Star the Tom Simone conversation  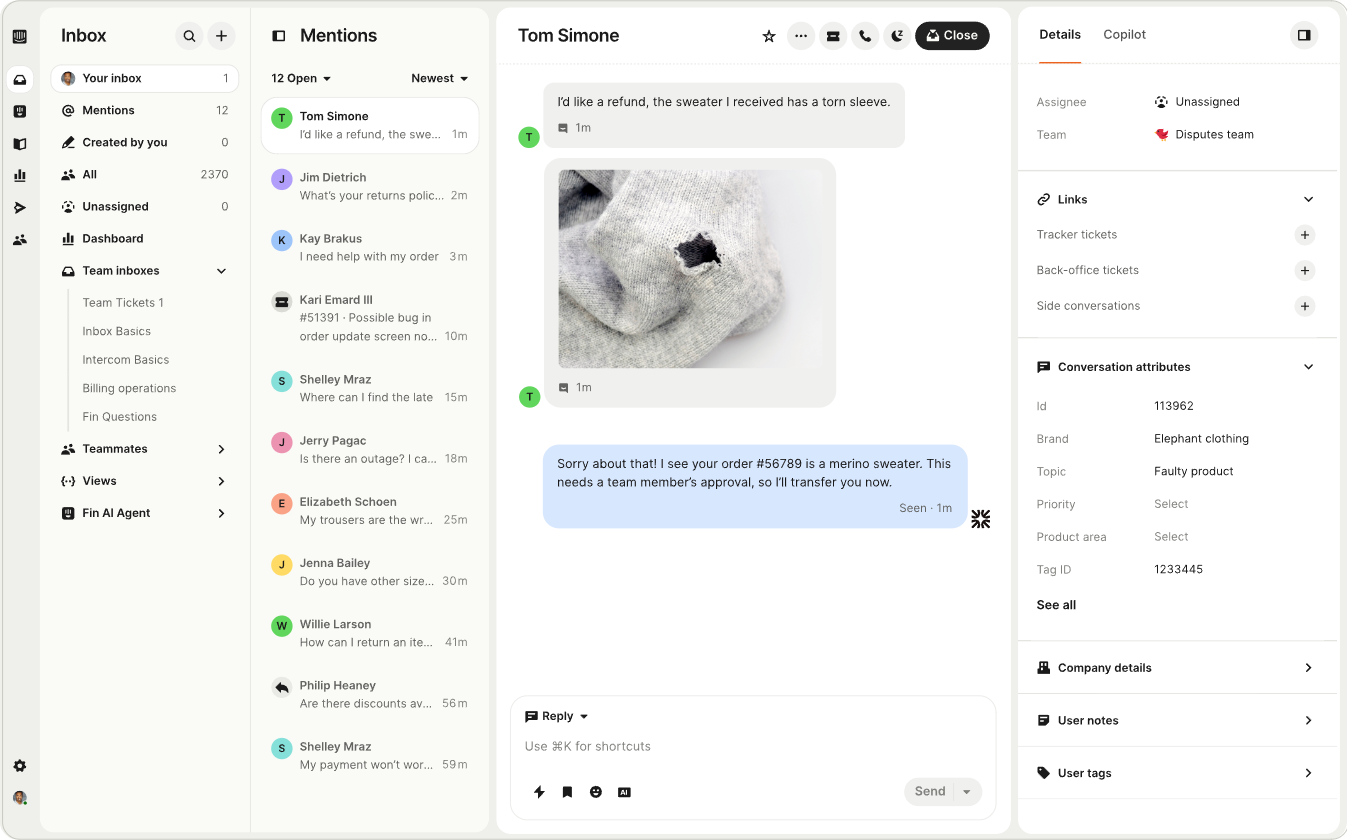tap(769, 35)
